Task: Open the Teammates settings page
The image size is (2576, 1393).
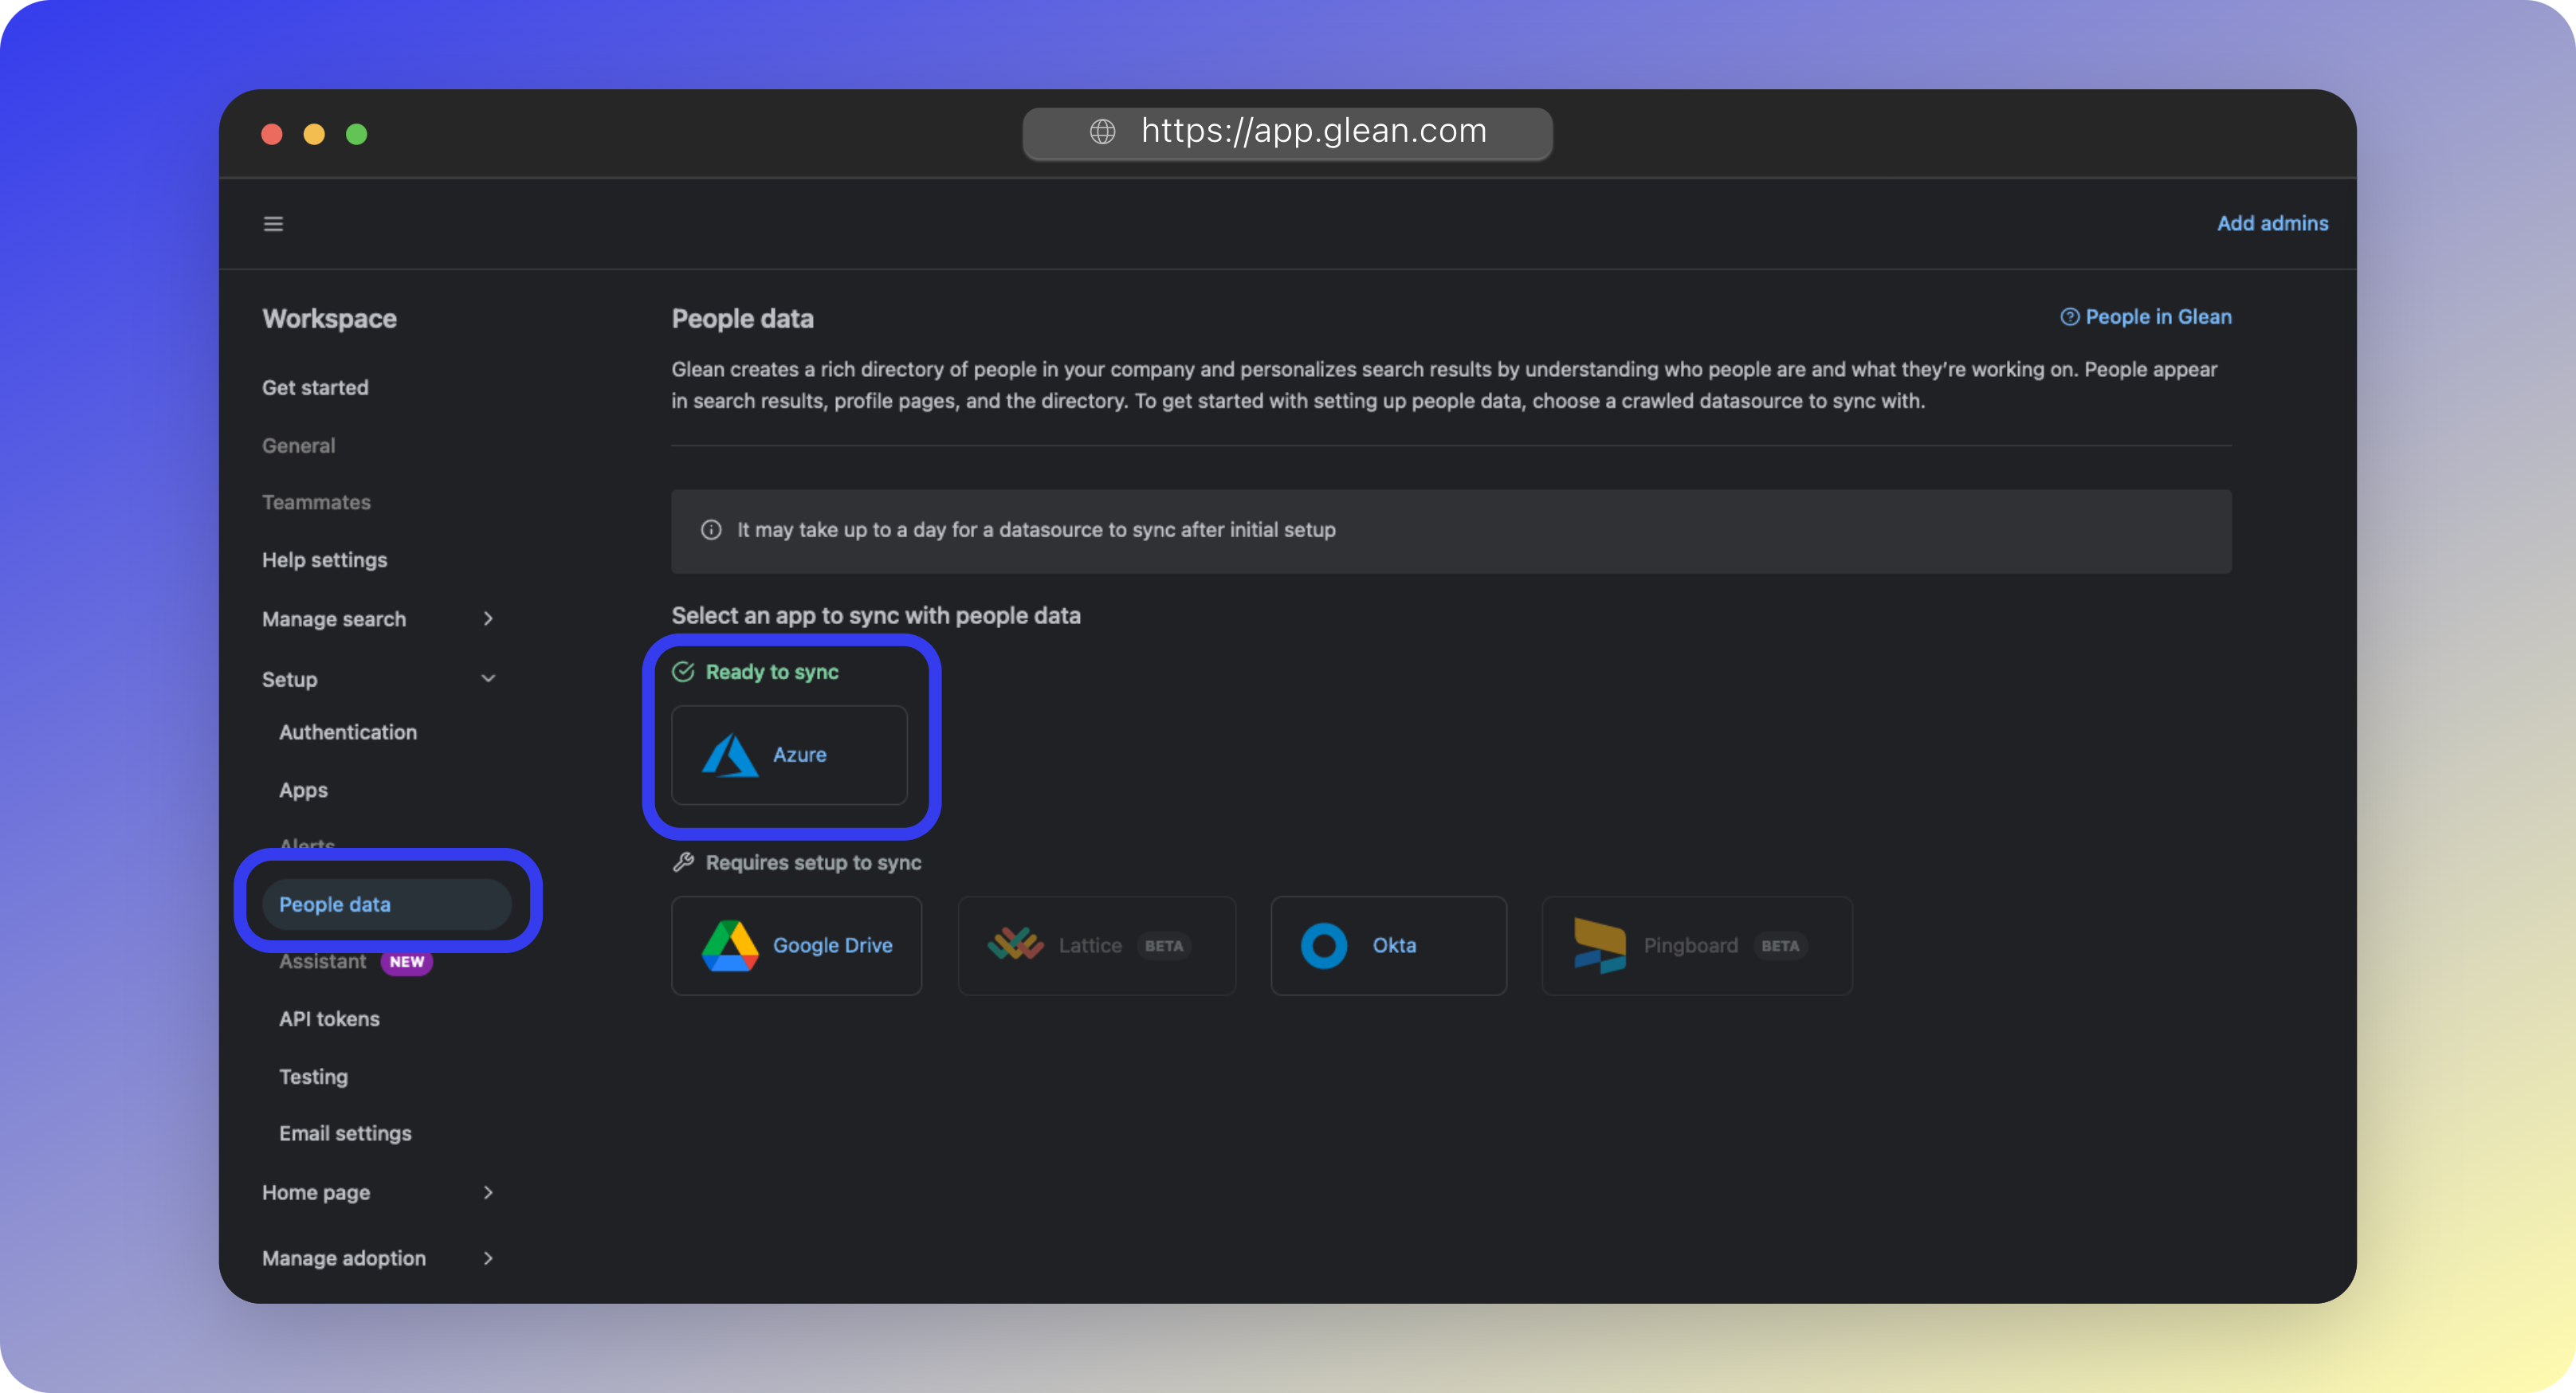Action: click(317, 501)
